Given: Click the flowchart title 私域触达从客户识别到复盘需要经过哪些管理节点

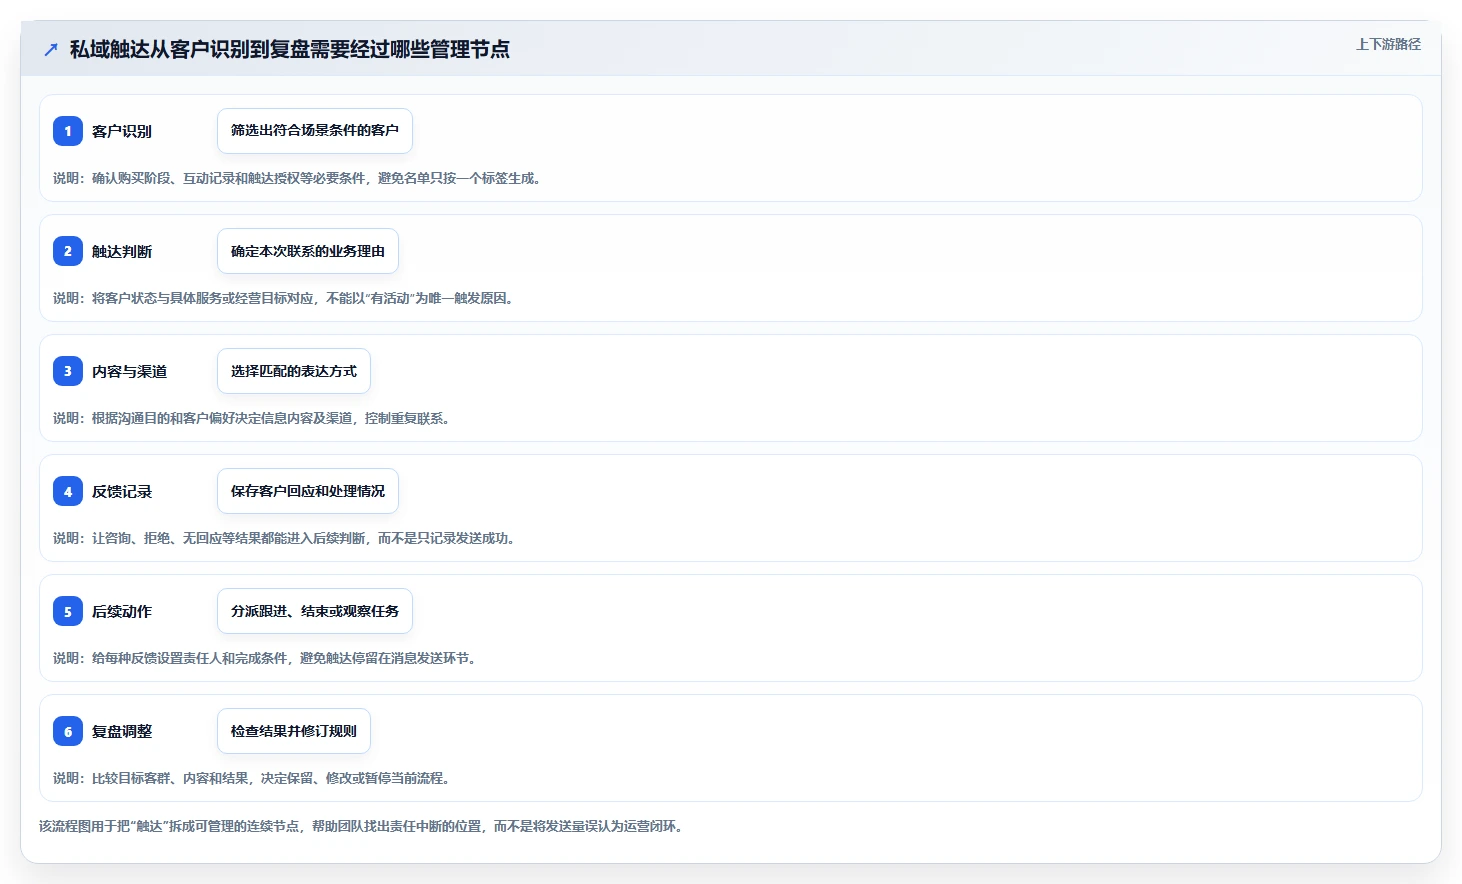Looking at the screenshot, I should point(290,49).
